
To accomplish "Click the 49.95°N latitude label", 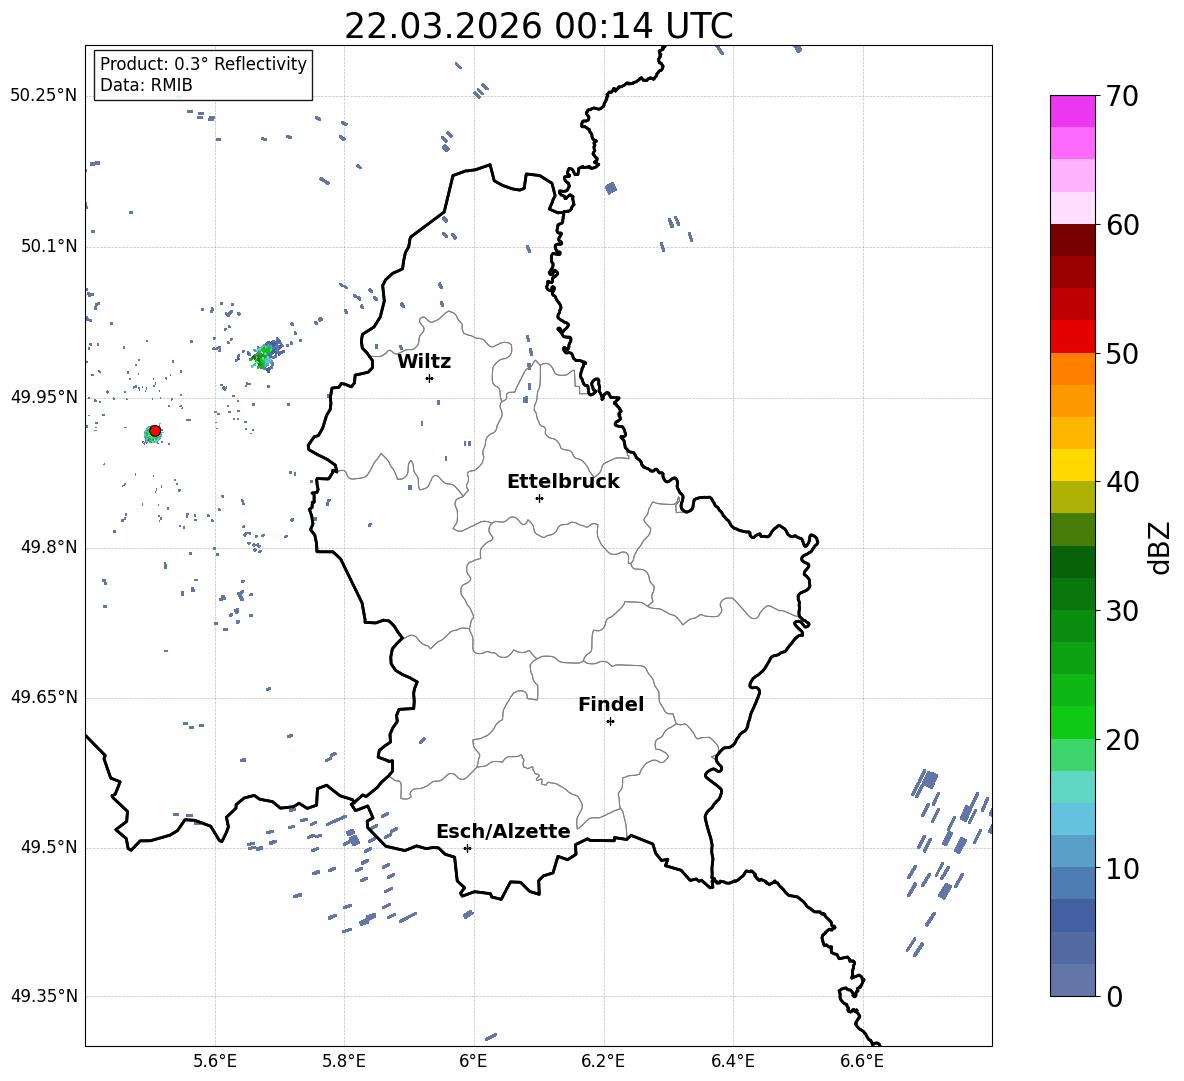I will (x=44, y=397).
